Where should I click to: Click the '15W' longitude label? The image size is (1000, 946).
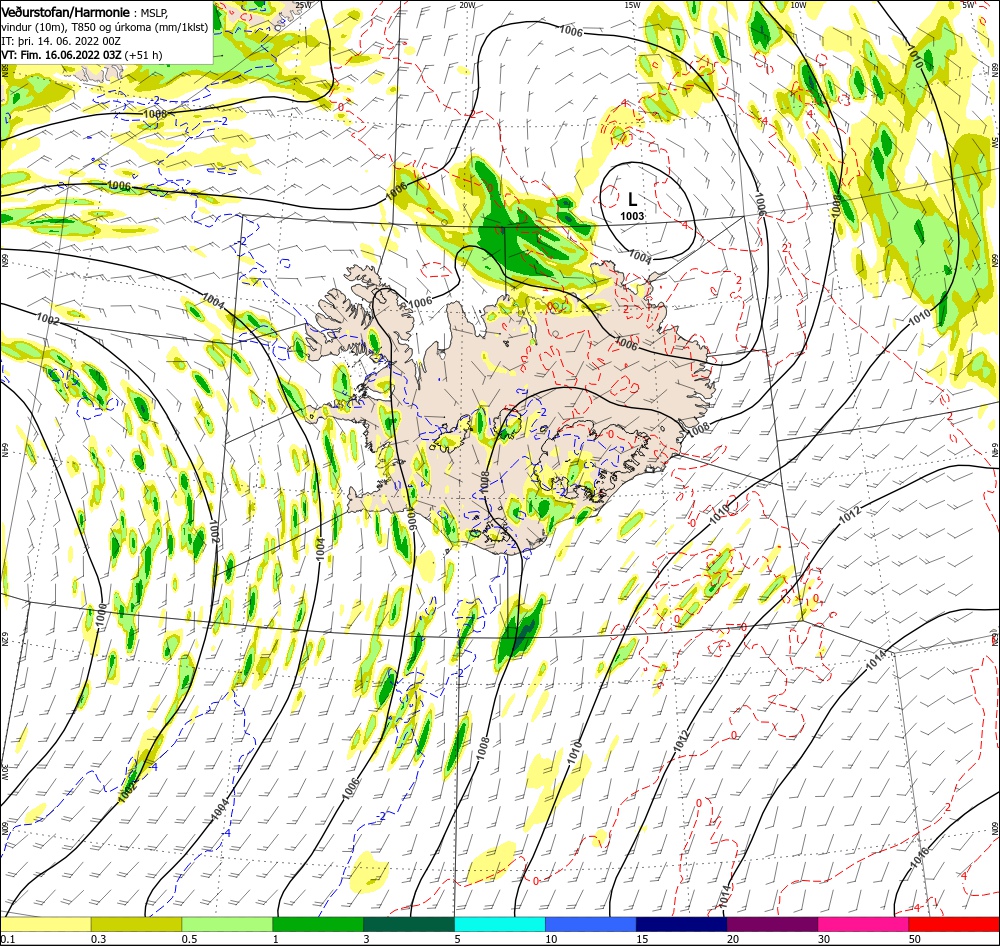[x=632, y=5]
